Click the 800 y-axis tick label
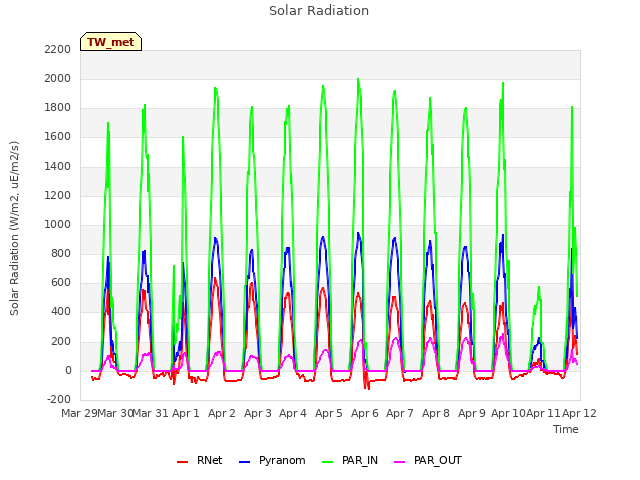The width and height of the screenshot is (640, 480). coord(61,253)
